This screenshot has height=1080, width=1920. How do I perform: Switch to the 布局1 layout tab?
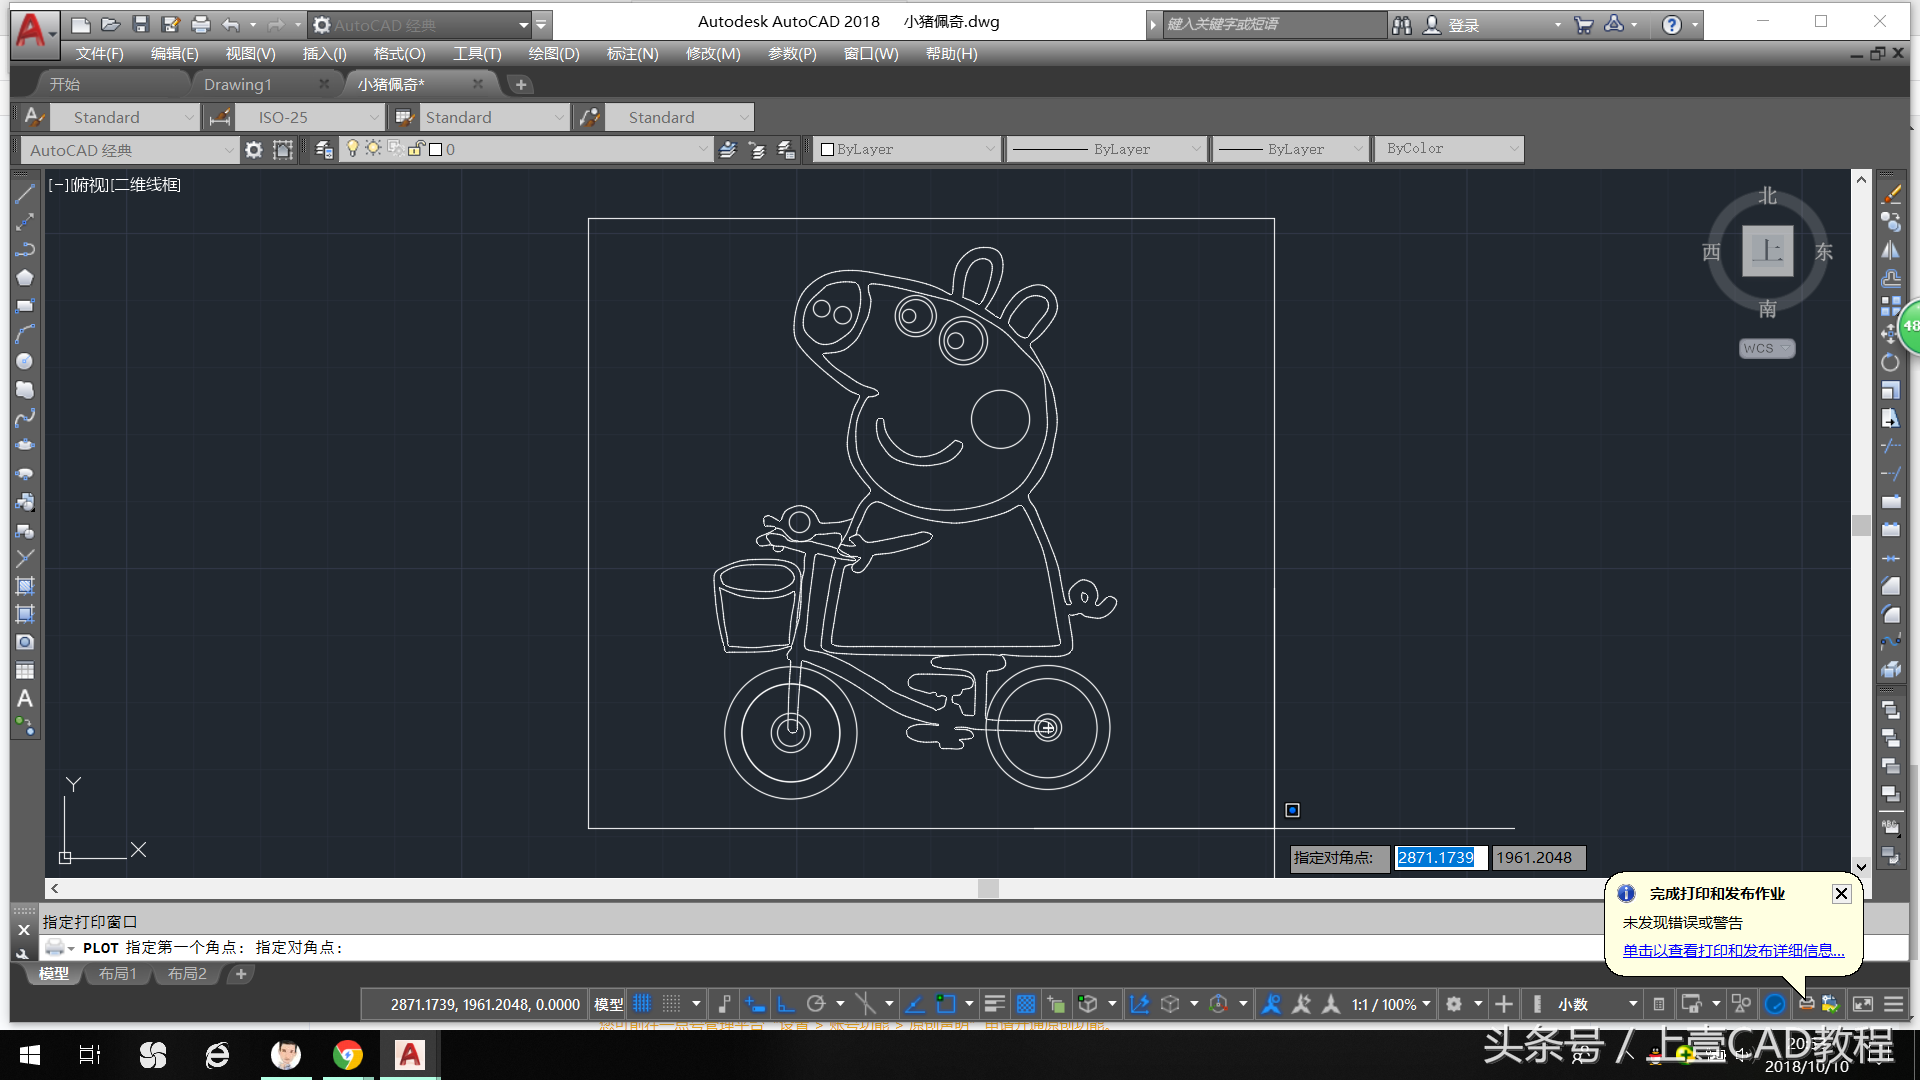(117, 974)
